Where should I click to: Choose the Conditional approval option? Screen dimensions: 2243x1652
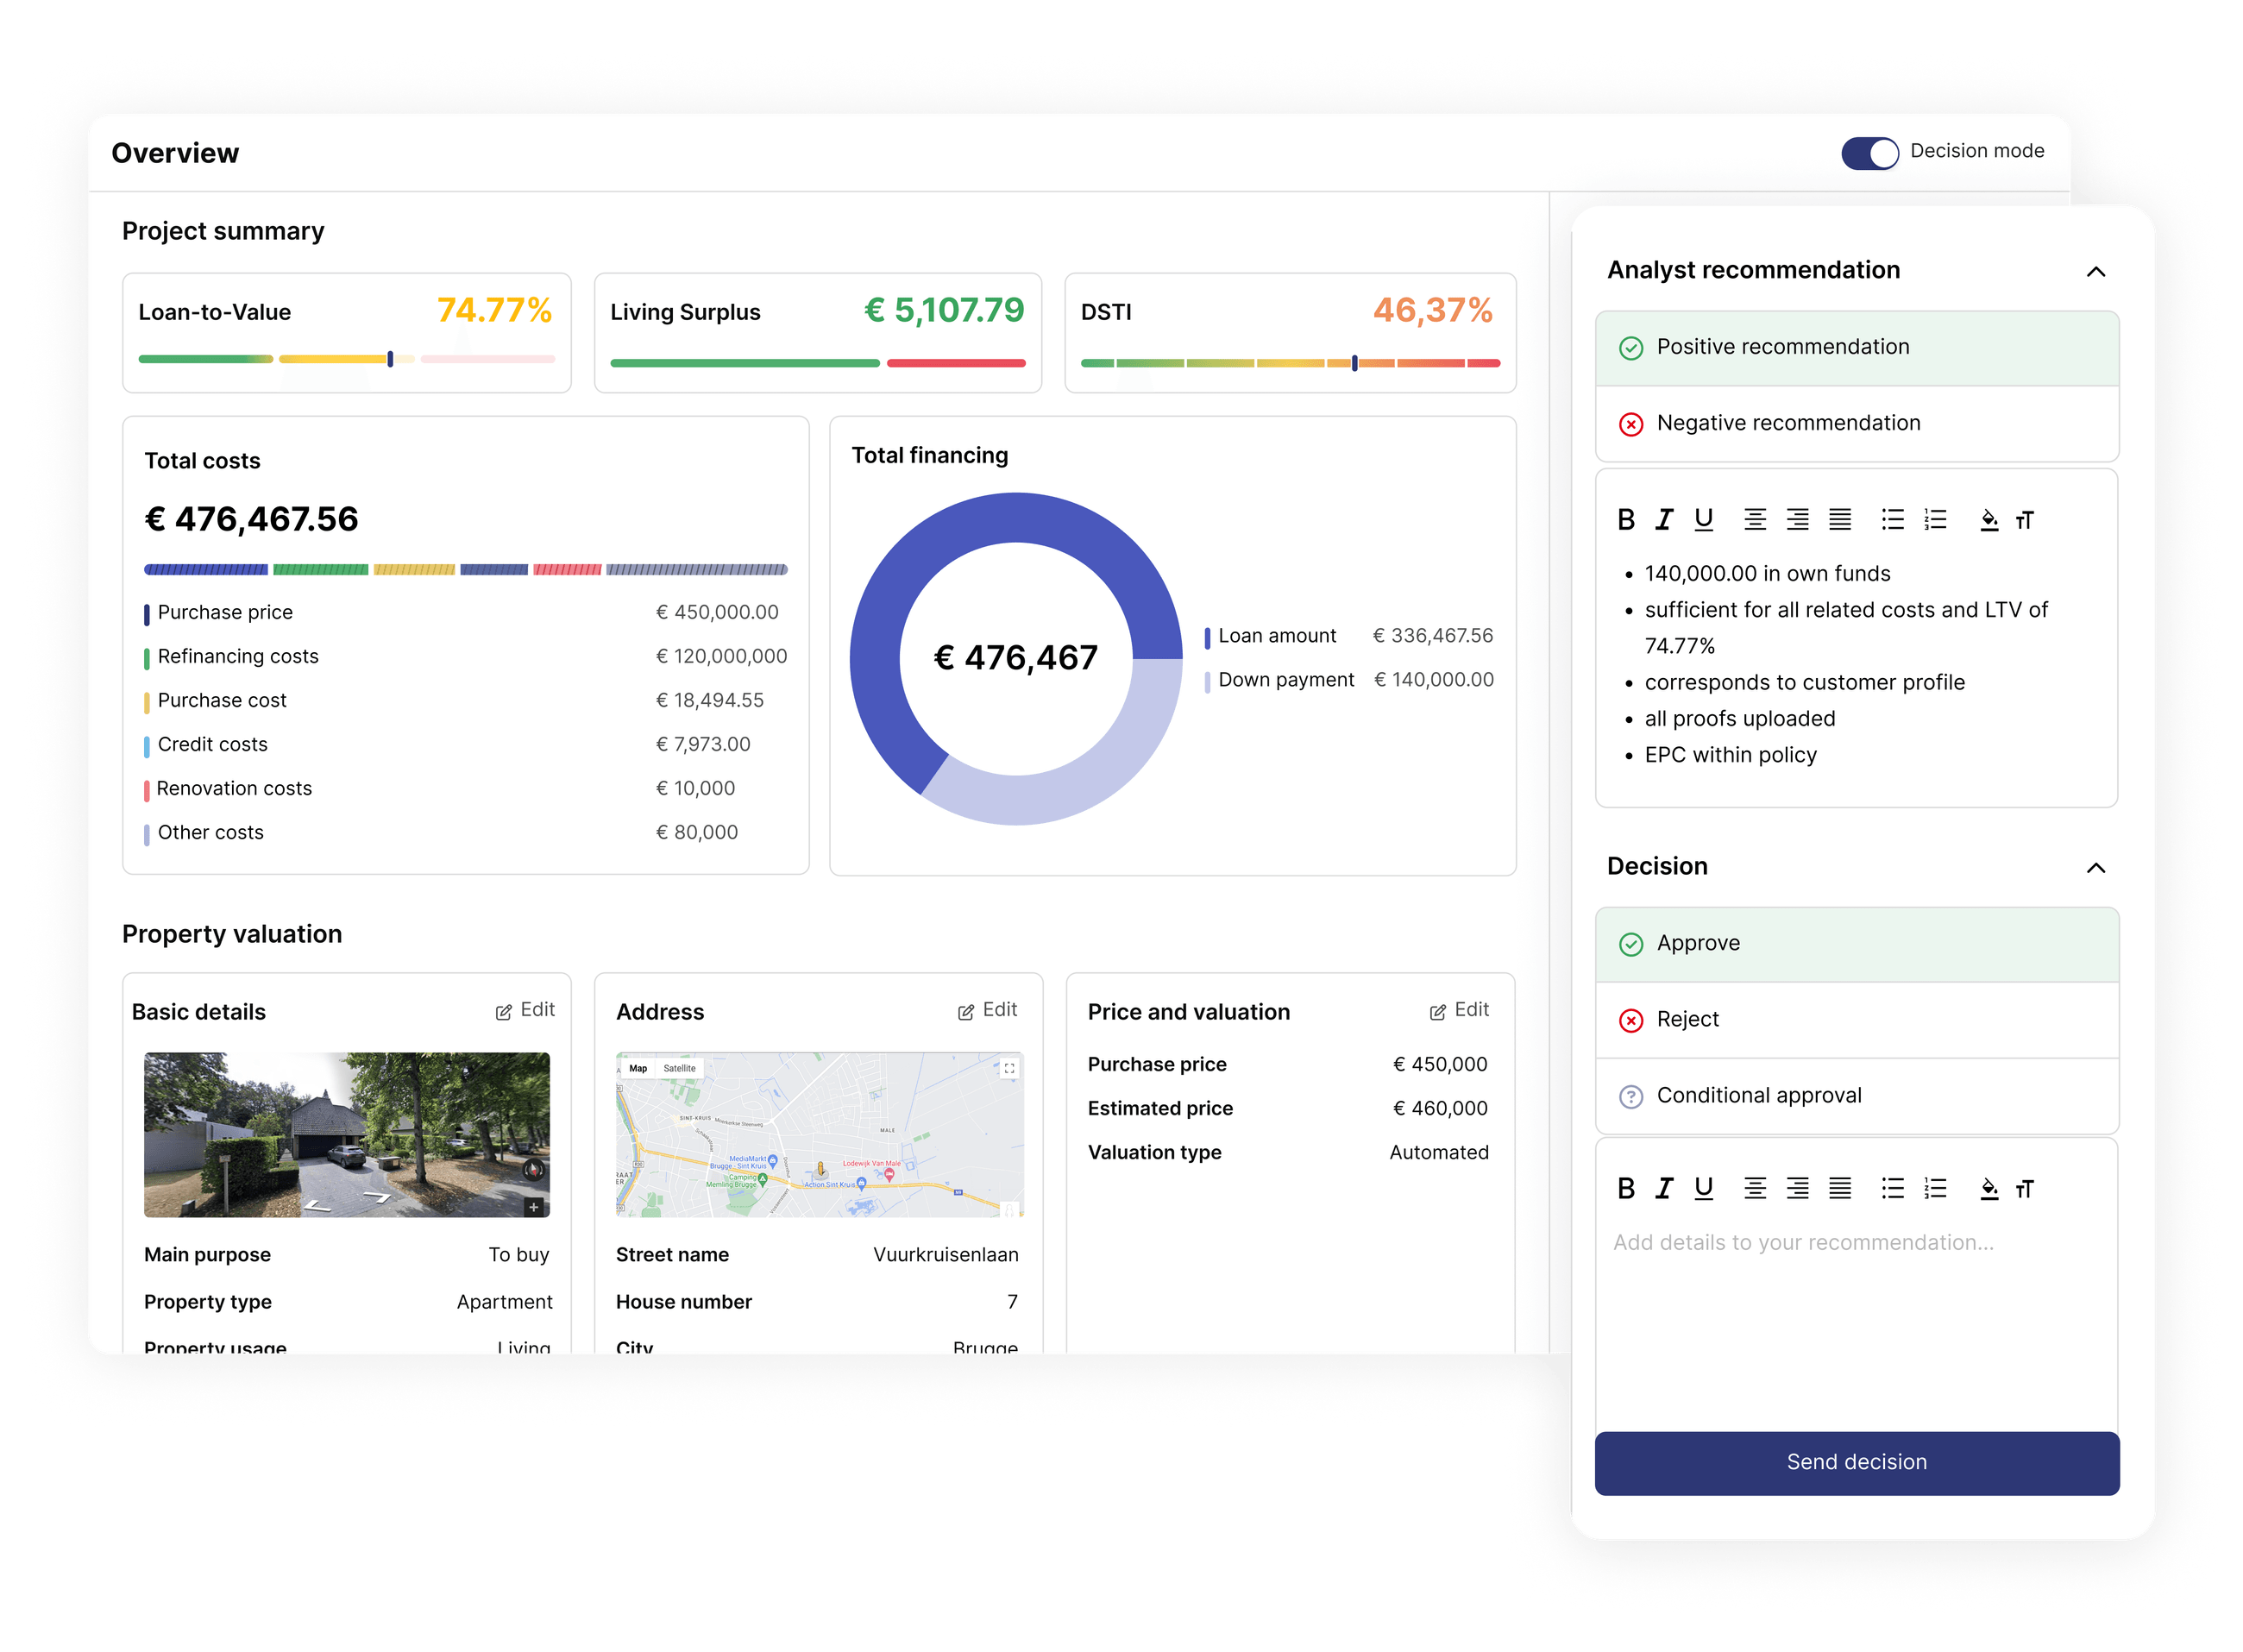[x=1856, y=1095]
